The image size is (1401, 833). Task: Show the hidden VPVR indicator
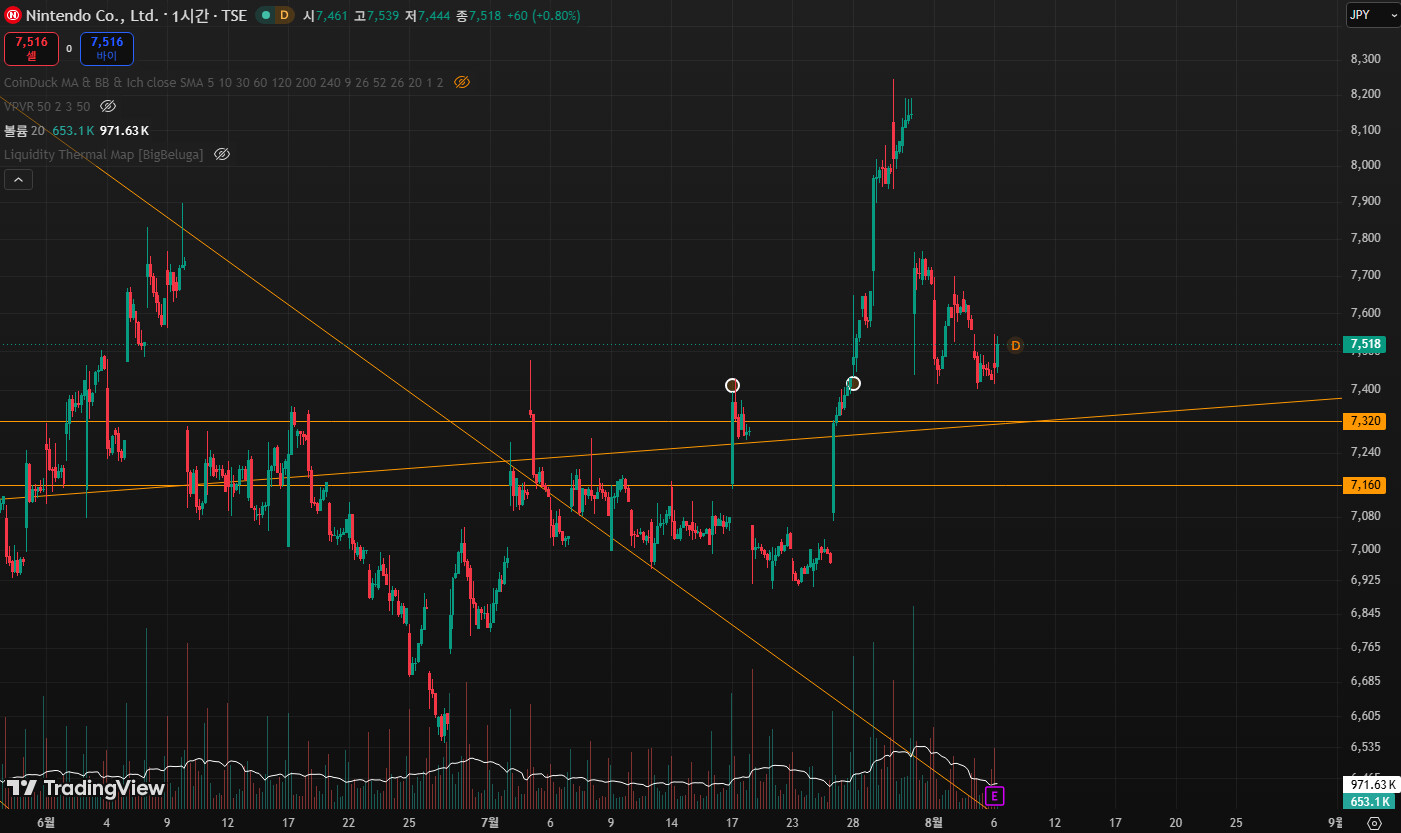tap(108, 106)
